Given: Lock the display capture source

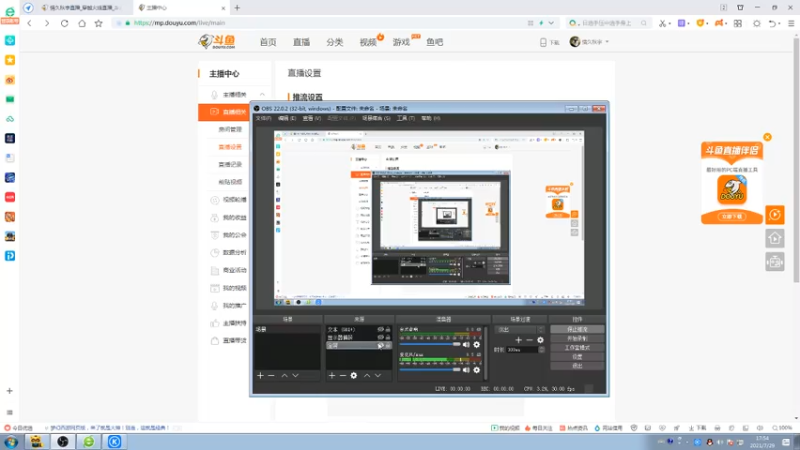Looking at the screenshot, I should (388, 337).
